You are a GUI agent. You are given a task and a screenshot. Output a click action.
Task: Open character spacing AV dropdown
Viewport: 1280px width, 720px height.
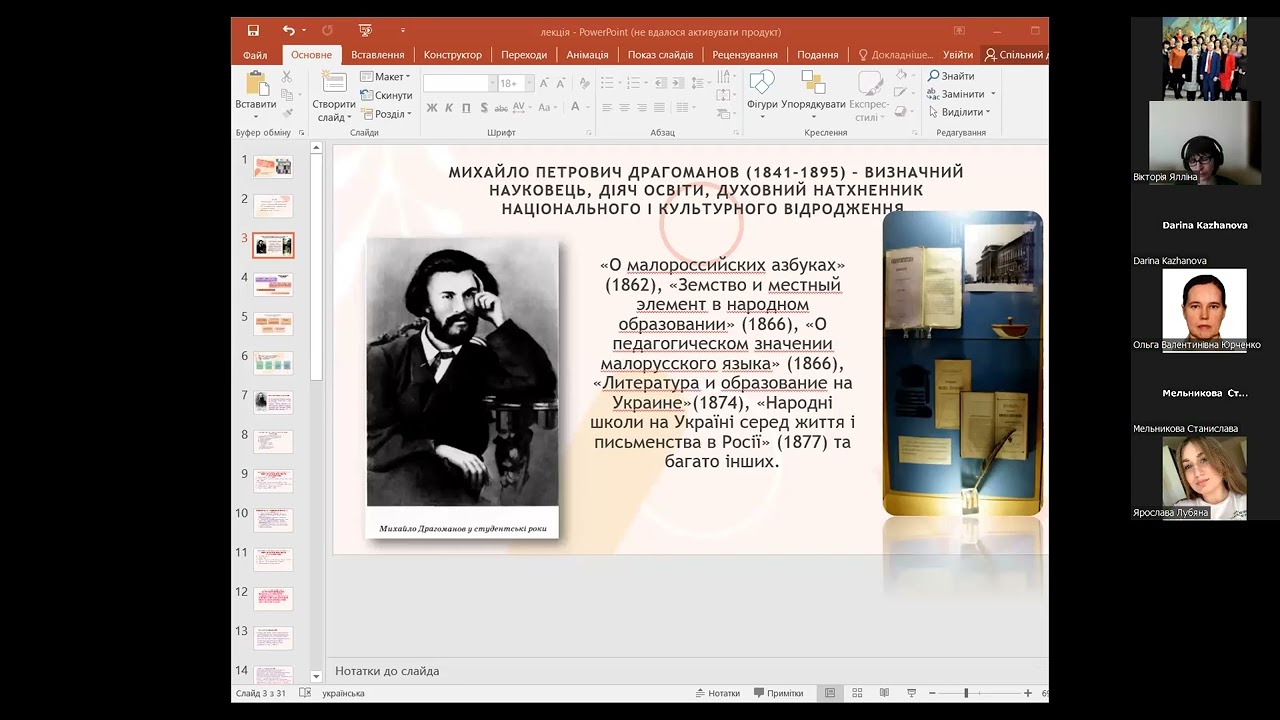523,108
